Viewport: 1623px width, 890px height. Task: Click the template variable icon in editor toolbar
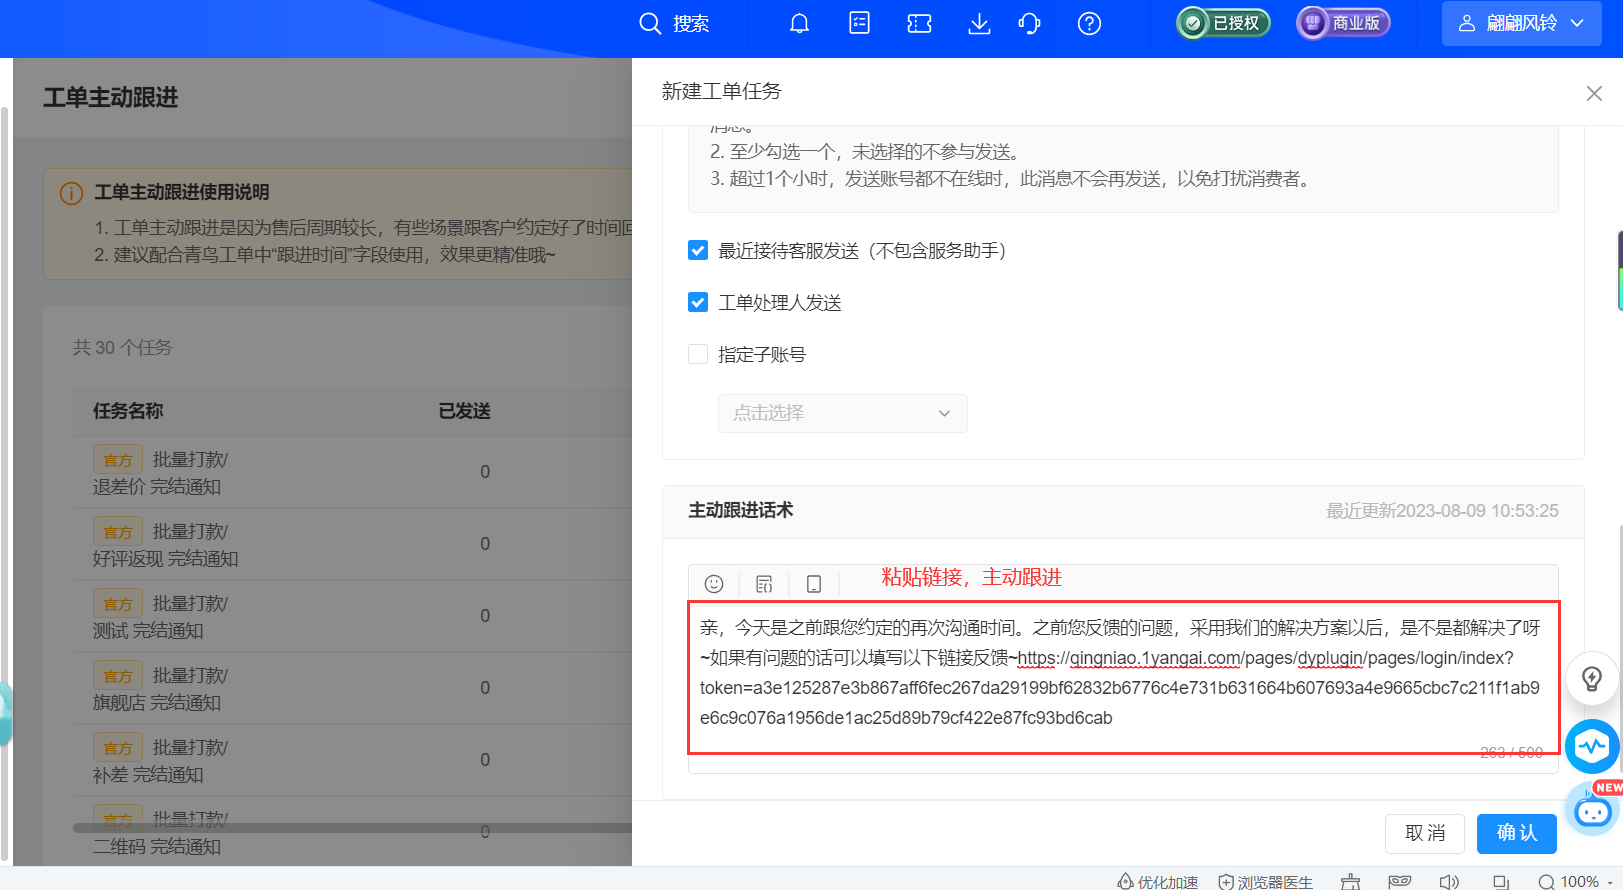[764, 584]
